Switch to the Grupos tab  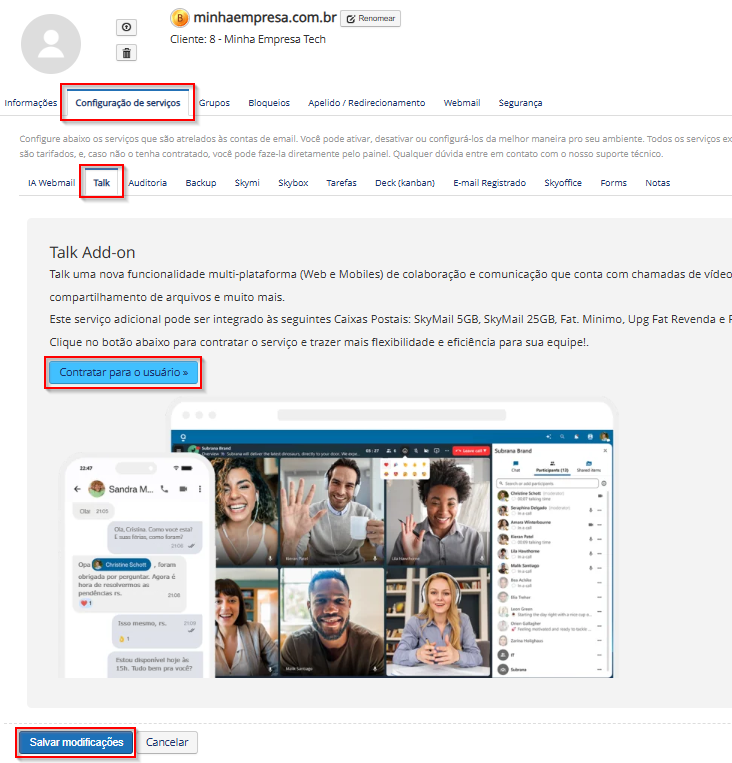point(214,103)
